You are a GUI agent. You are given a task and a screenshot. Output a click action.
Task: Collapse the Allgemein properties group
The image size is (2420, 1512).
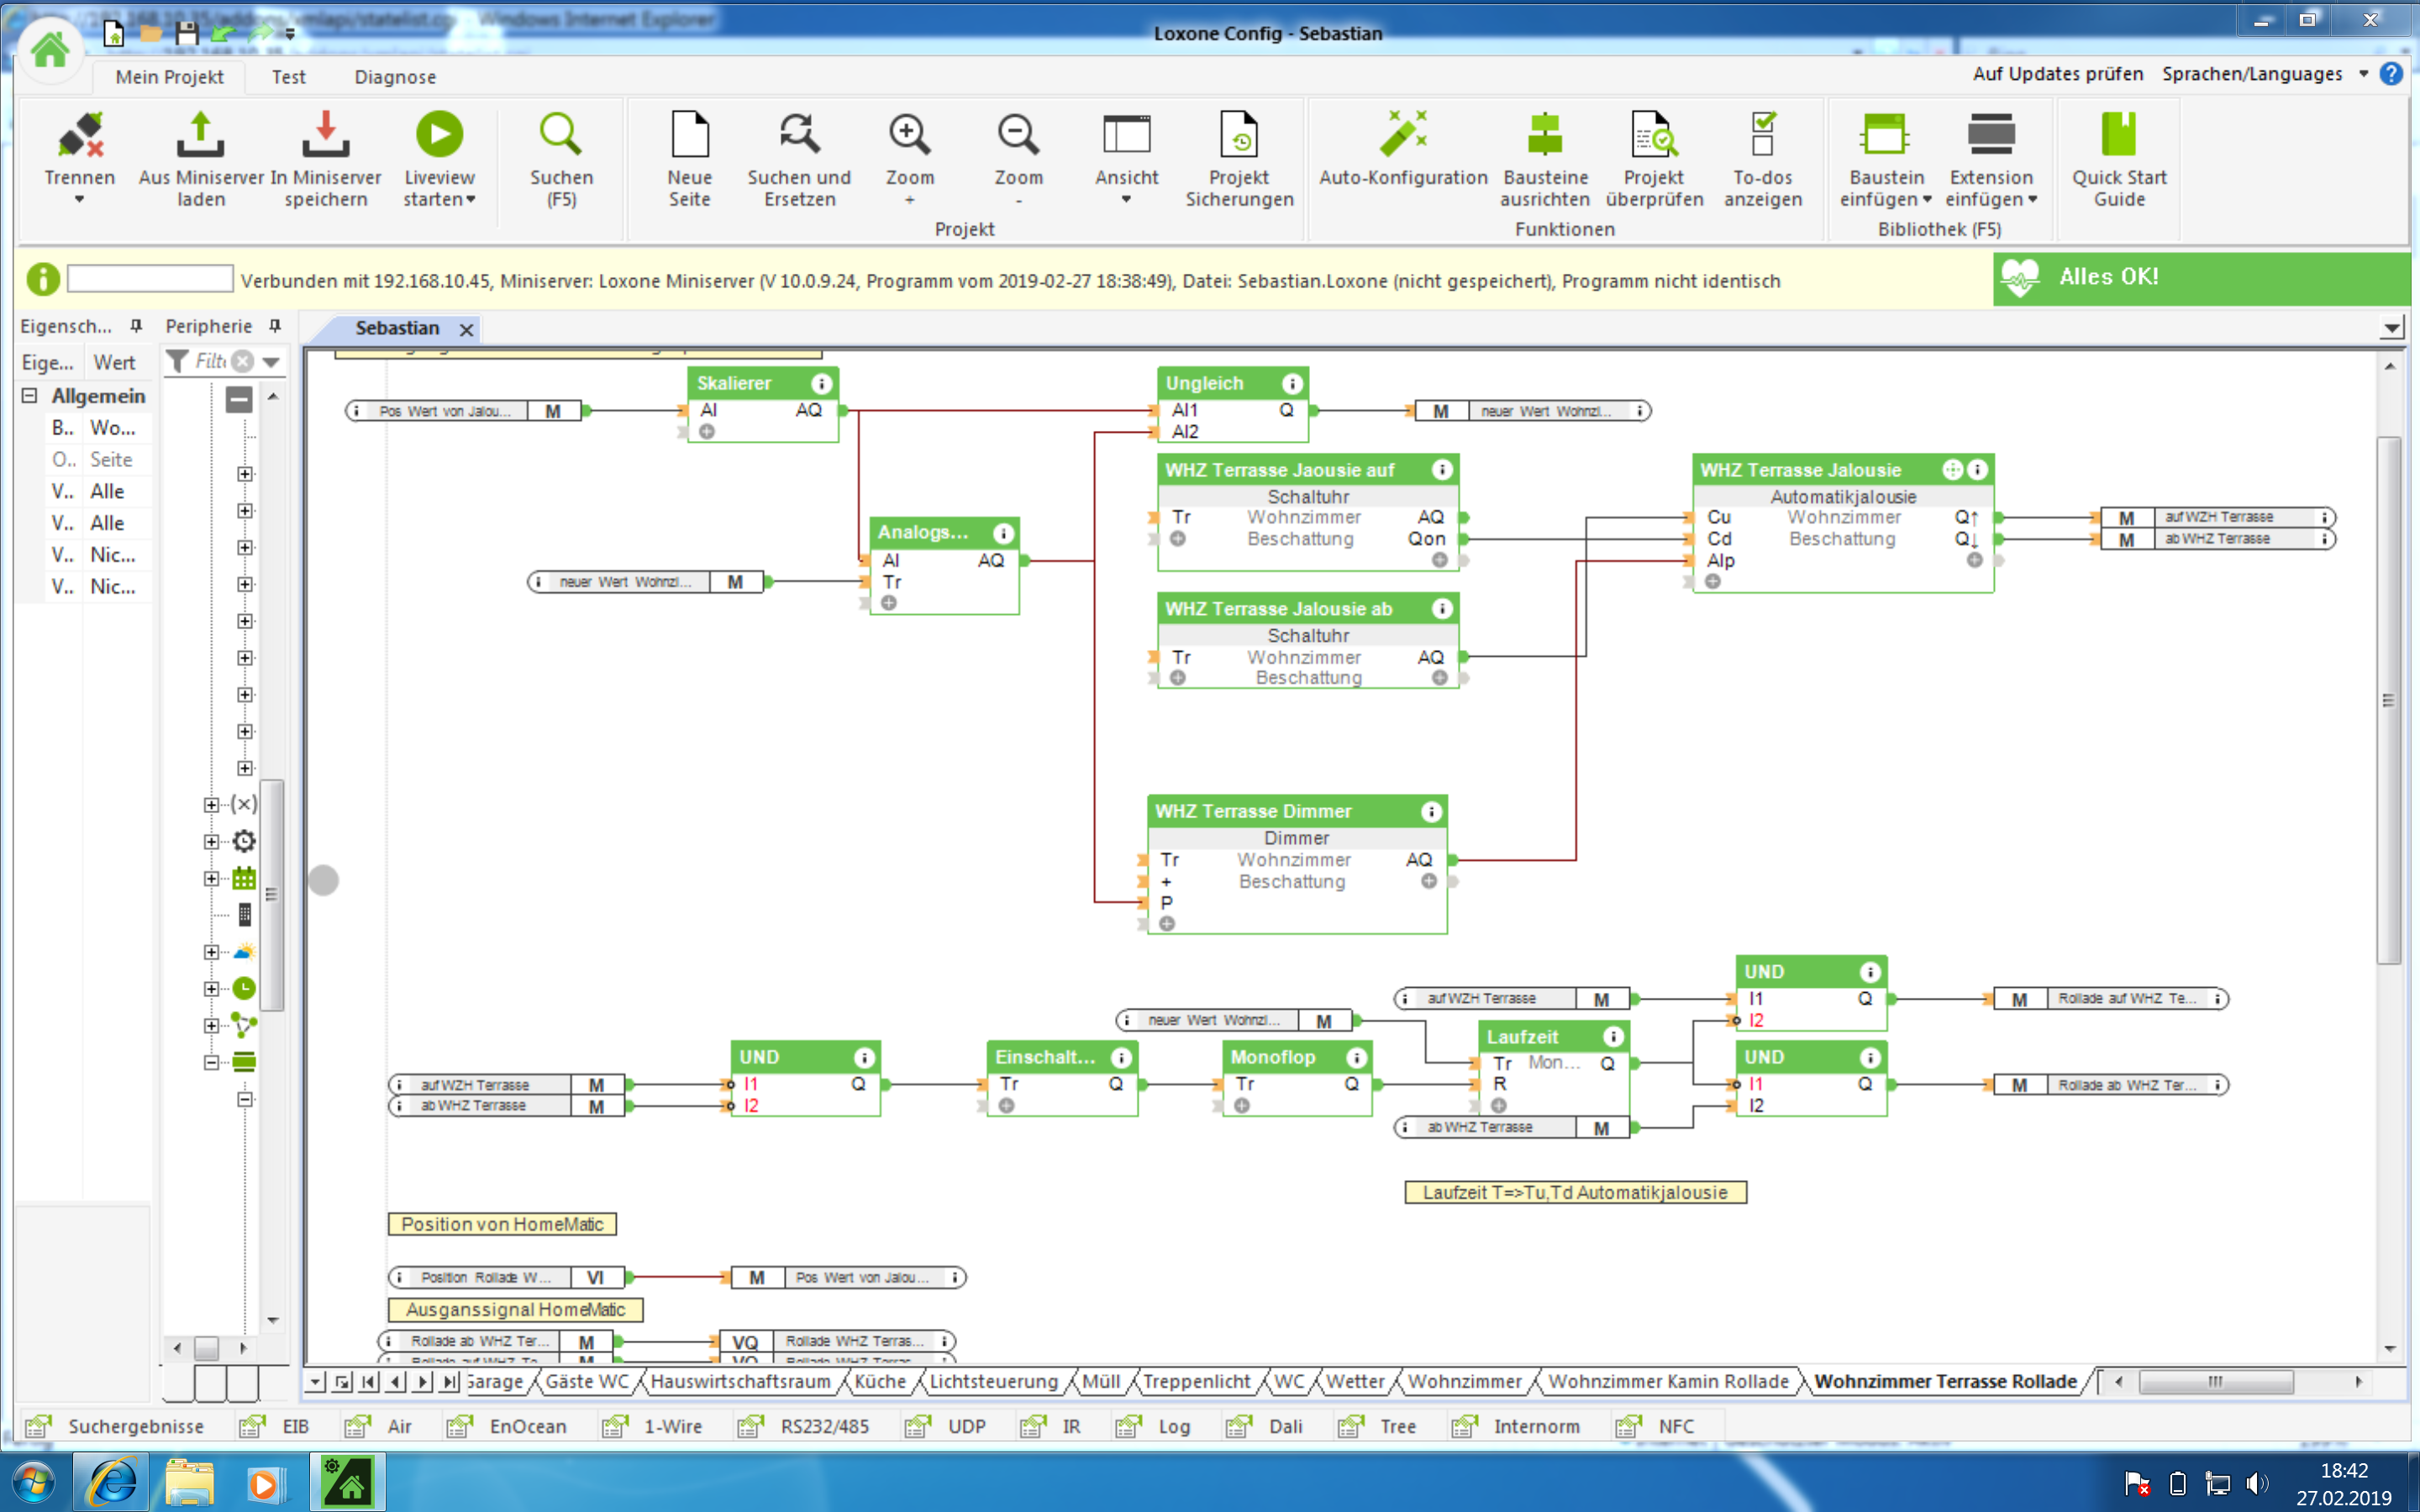[x=30, y=396]
